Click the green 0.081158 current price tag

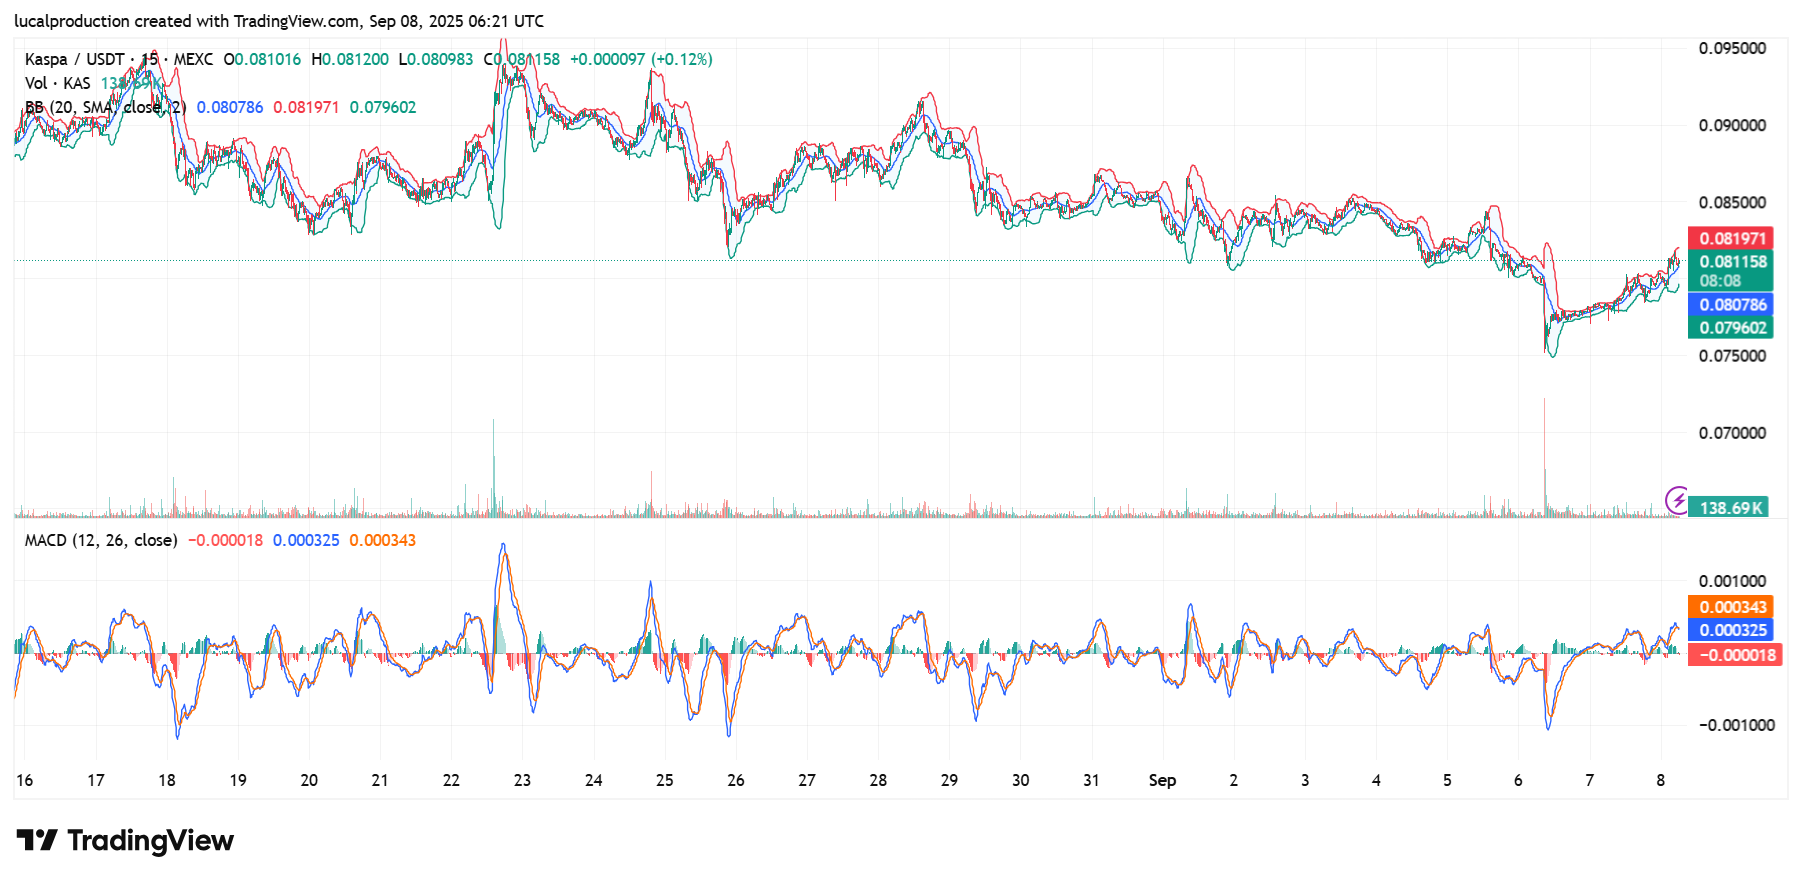click(1731, 261)
